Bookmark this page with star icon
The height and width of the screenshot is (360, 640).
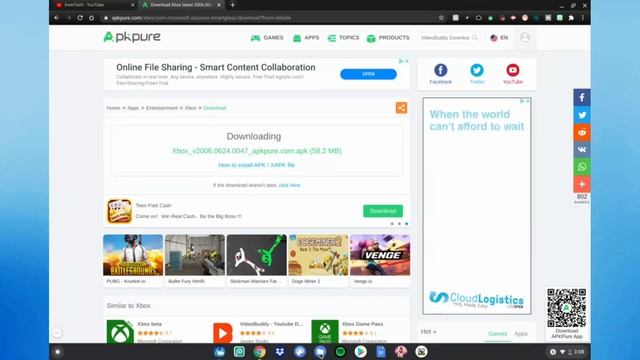[x=441, y=18]
